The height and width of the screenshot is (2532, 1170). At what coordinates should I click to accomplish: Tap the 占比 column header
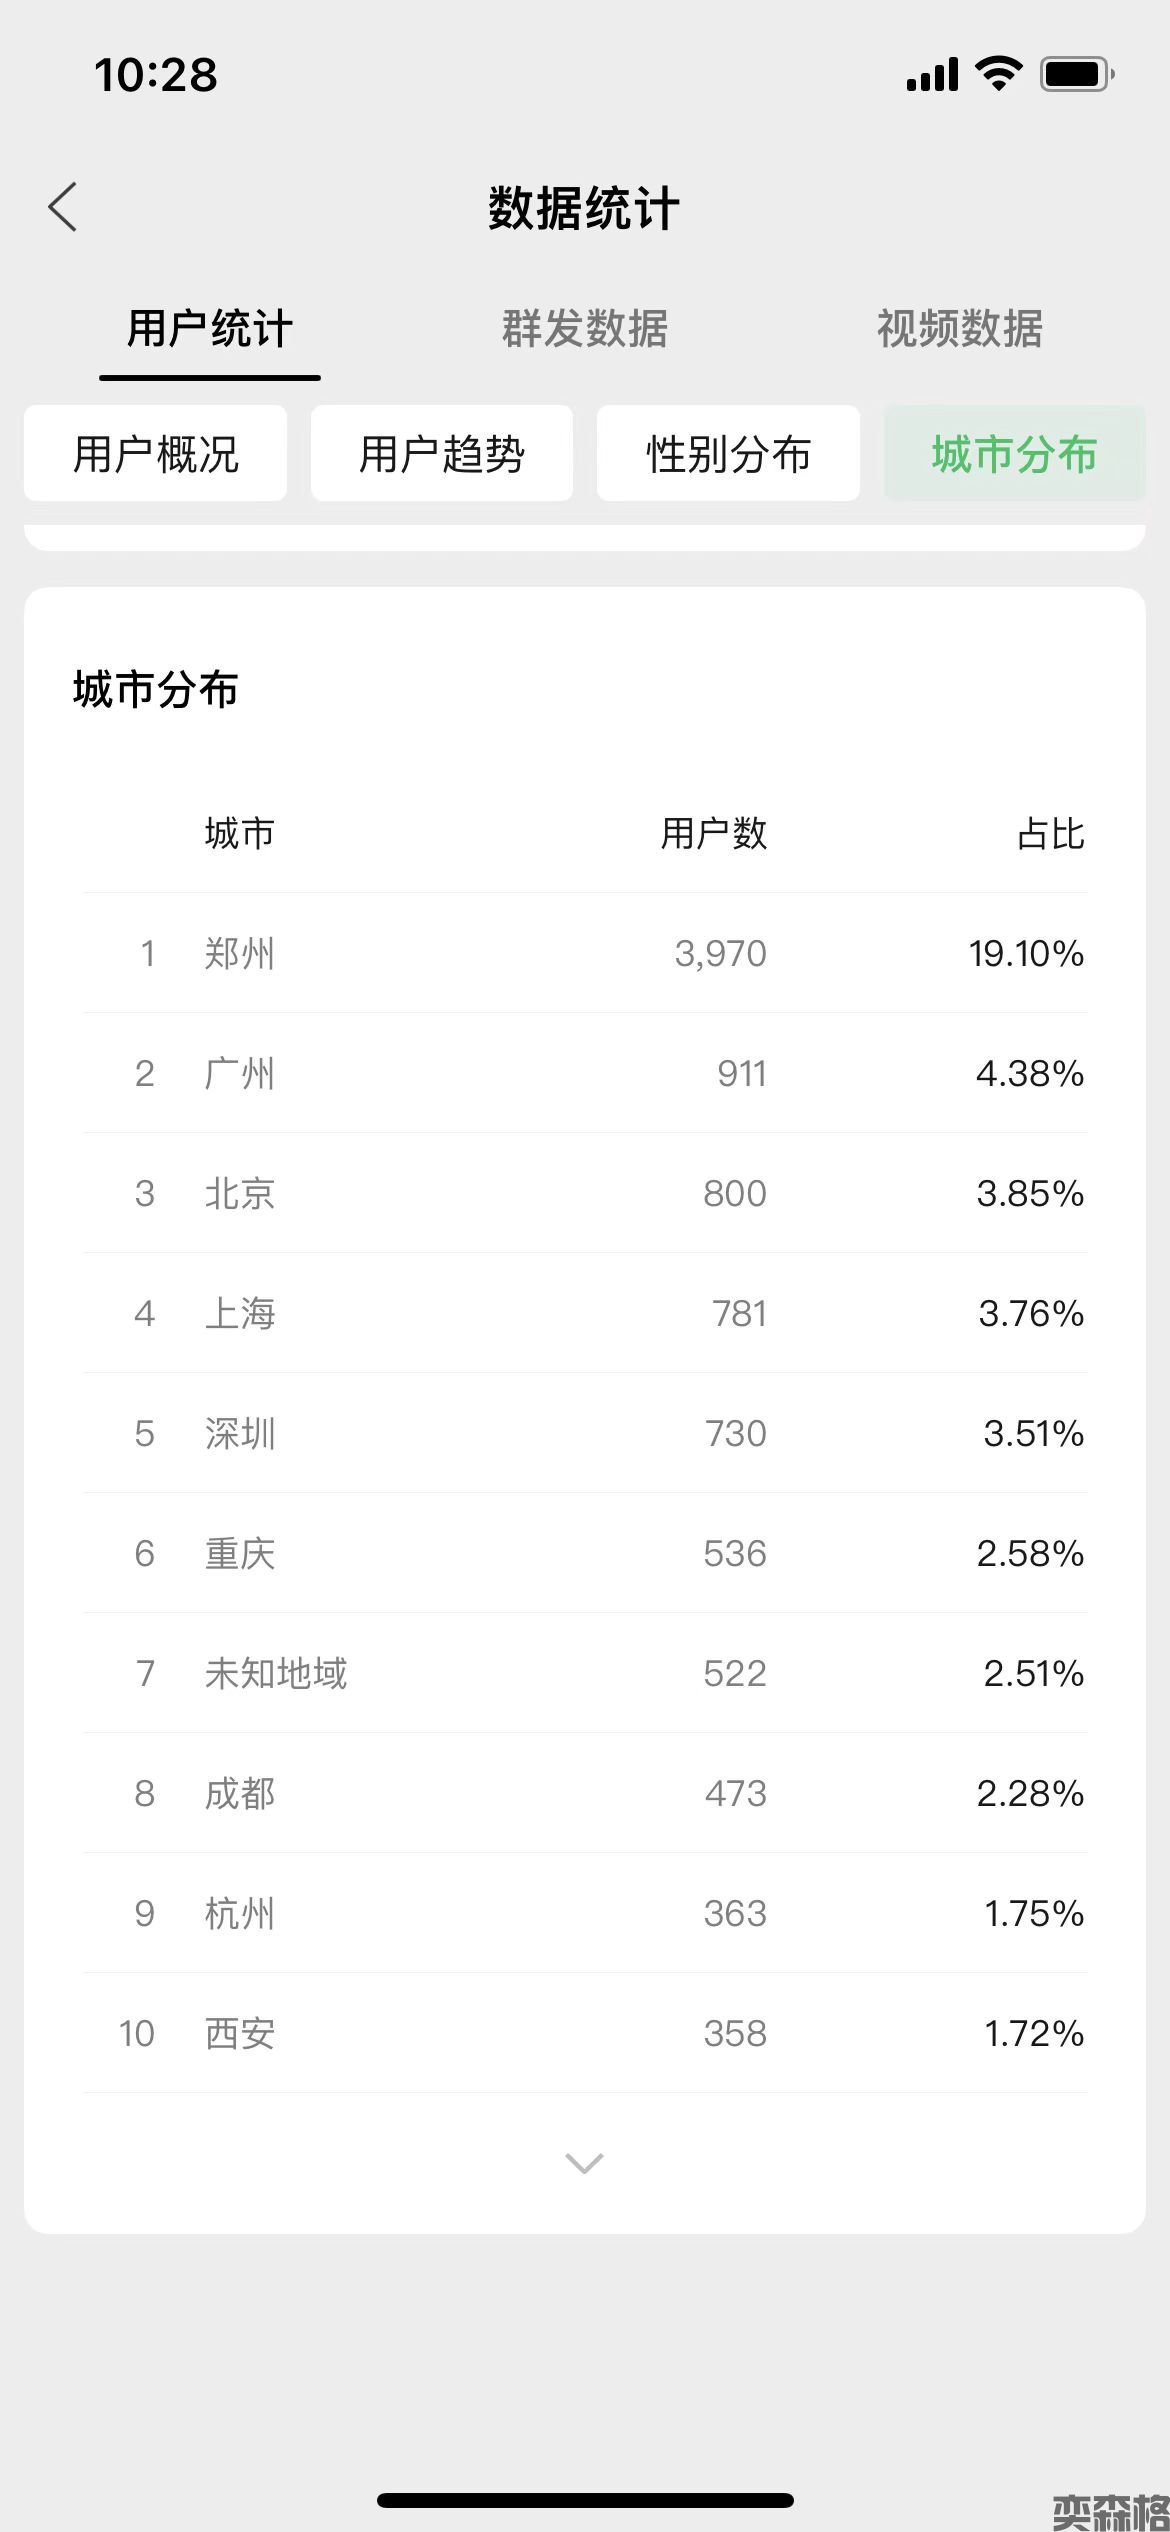pos(1050,833)
